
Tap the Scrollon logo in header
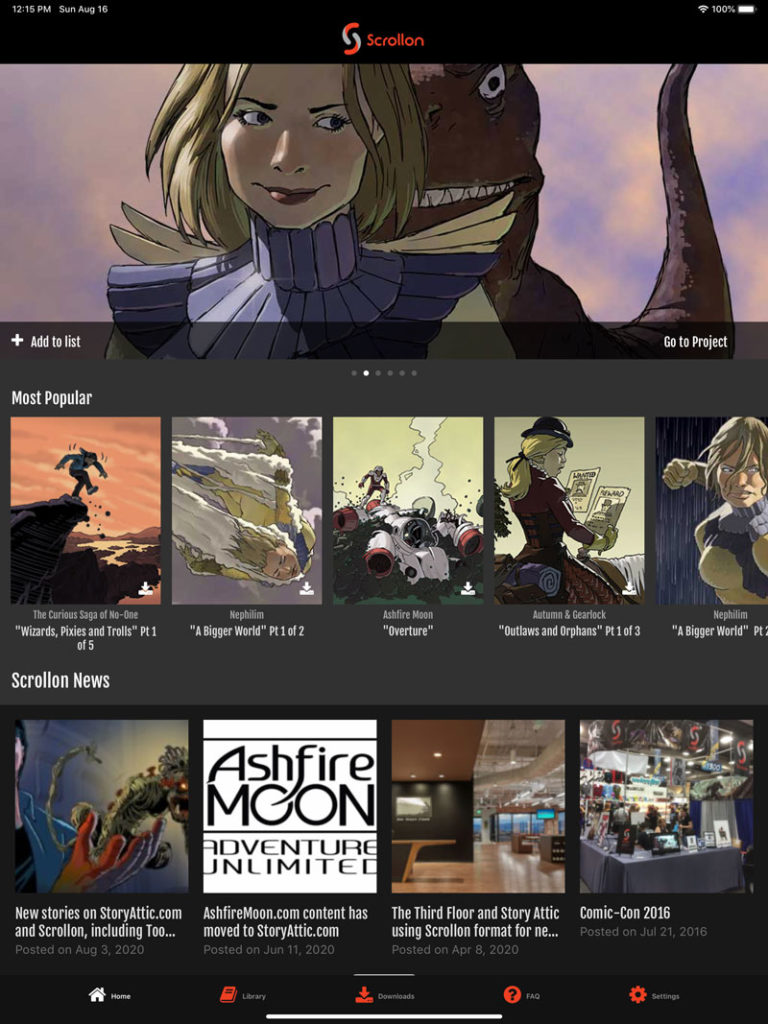(x=383, y=39)
